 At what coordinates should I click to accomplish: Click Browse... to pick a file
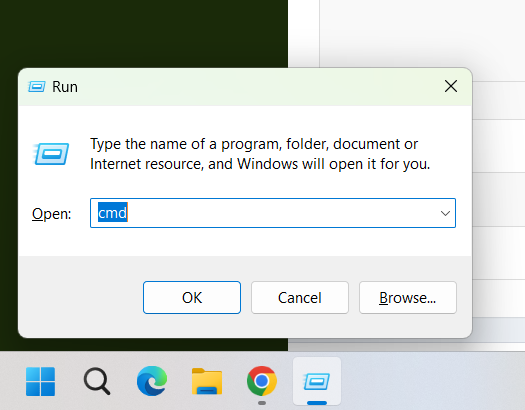(407, 298)
